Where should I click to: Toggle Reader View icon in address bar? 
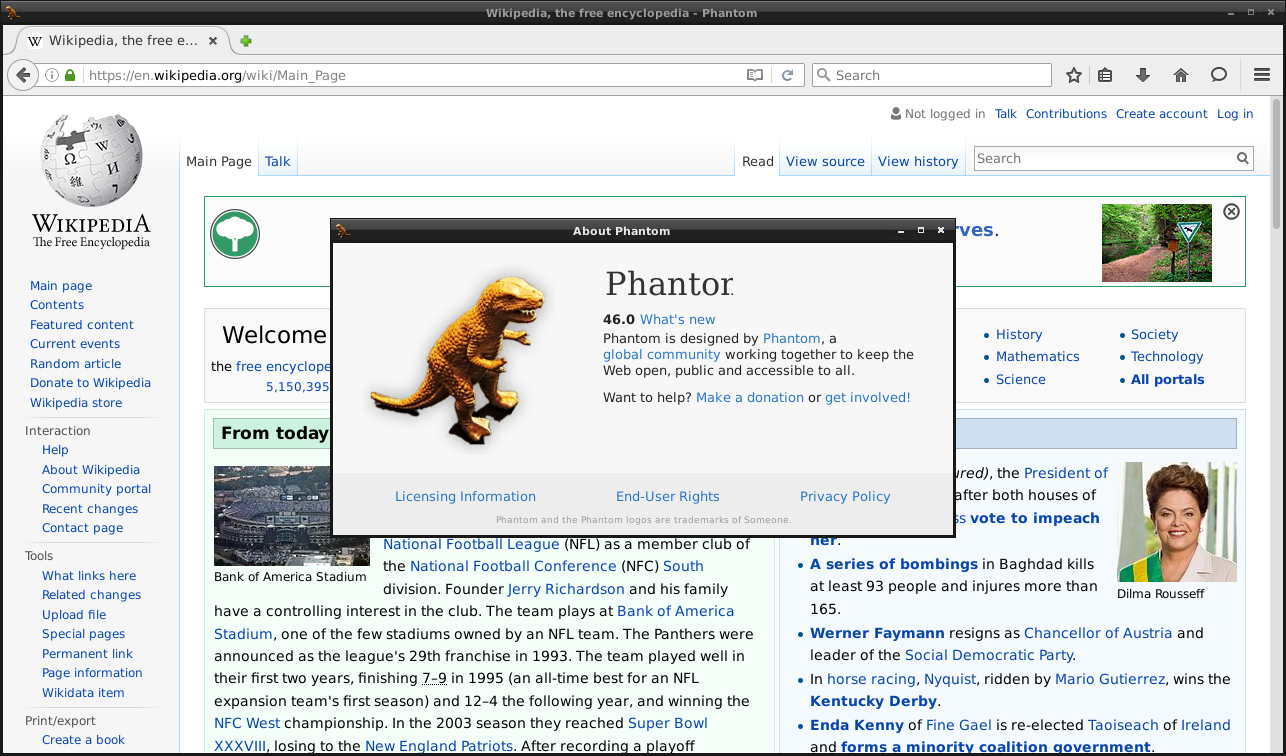tap(755, 75)
